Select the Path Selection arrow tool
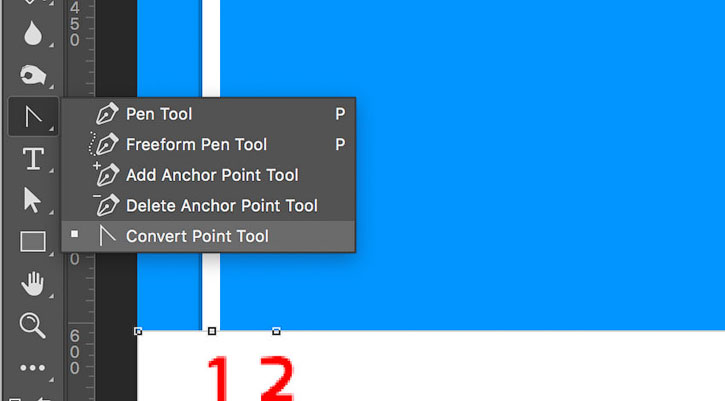This screenshot has width=725, height=401. tap(32, 200)
